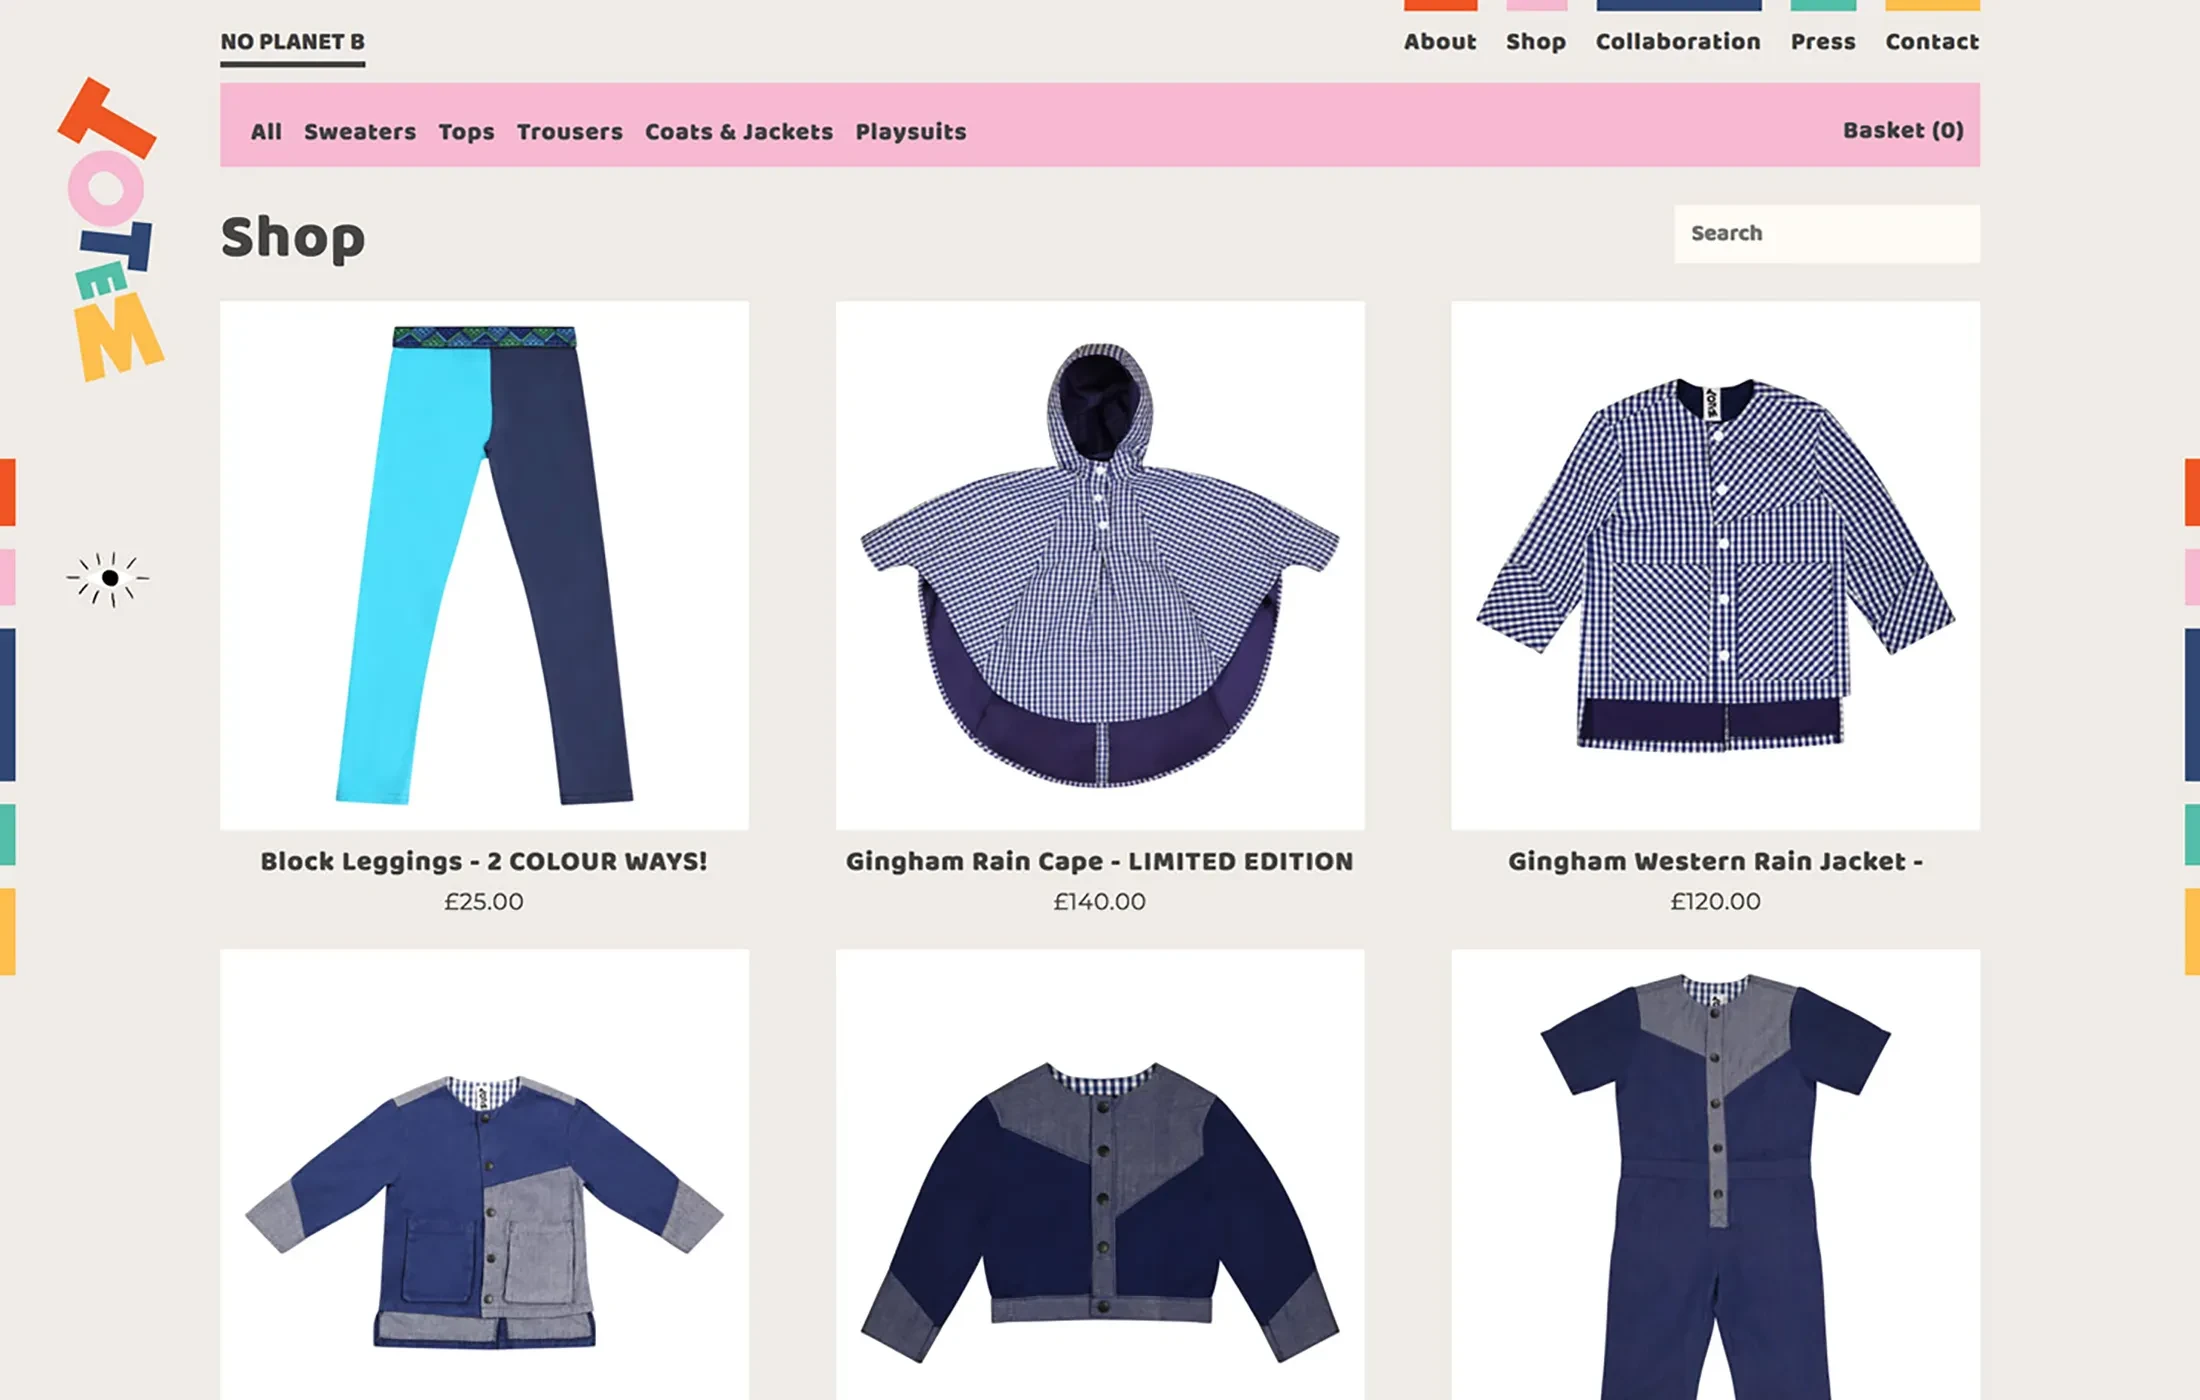The image size is (2200, 1400).
Task: Go to the Press page
Action: click(1822, 41)
